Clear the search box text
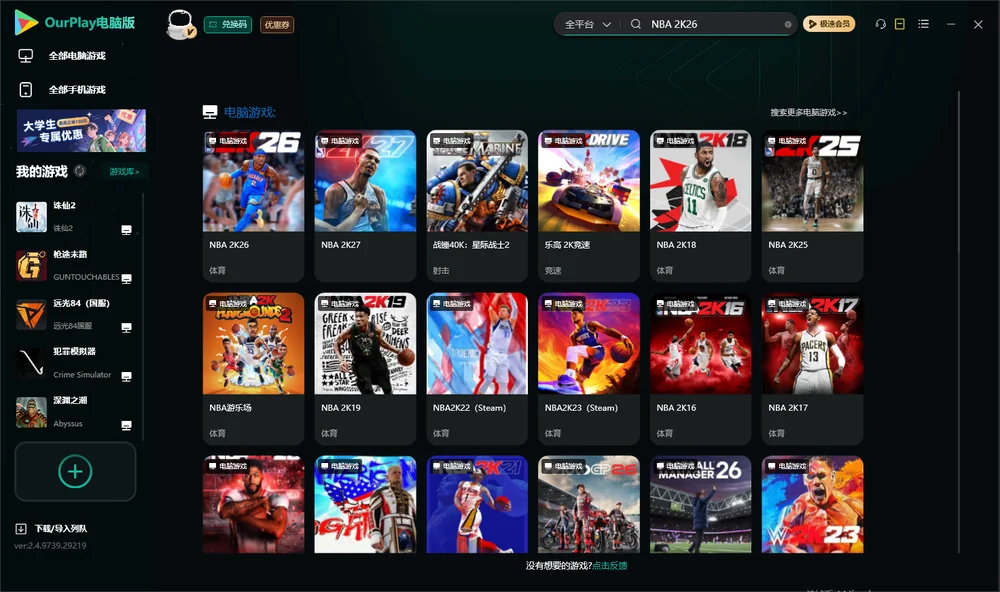The height and width of the screenshot is (592, 1000). tap(788, 24)
